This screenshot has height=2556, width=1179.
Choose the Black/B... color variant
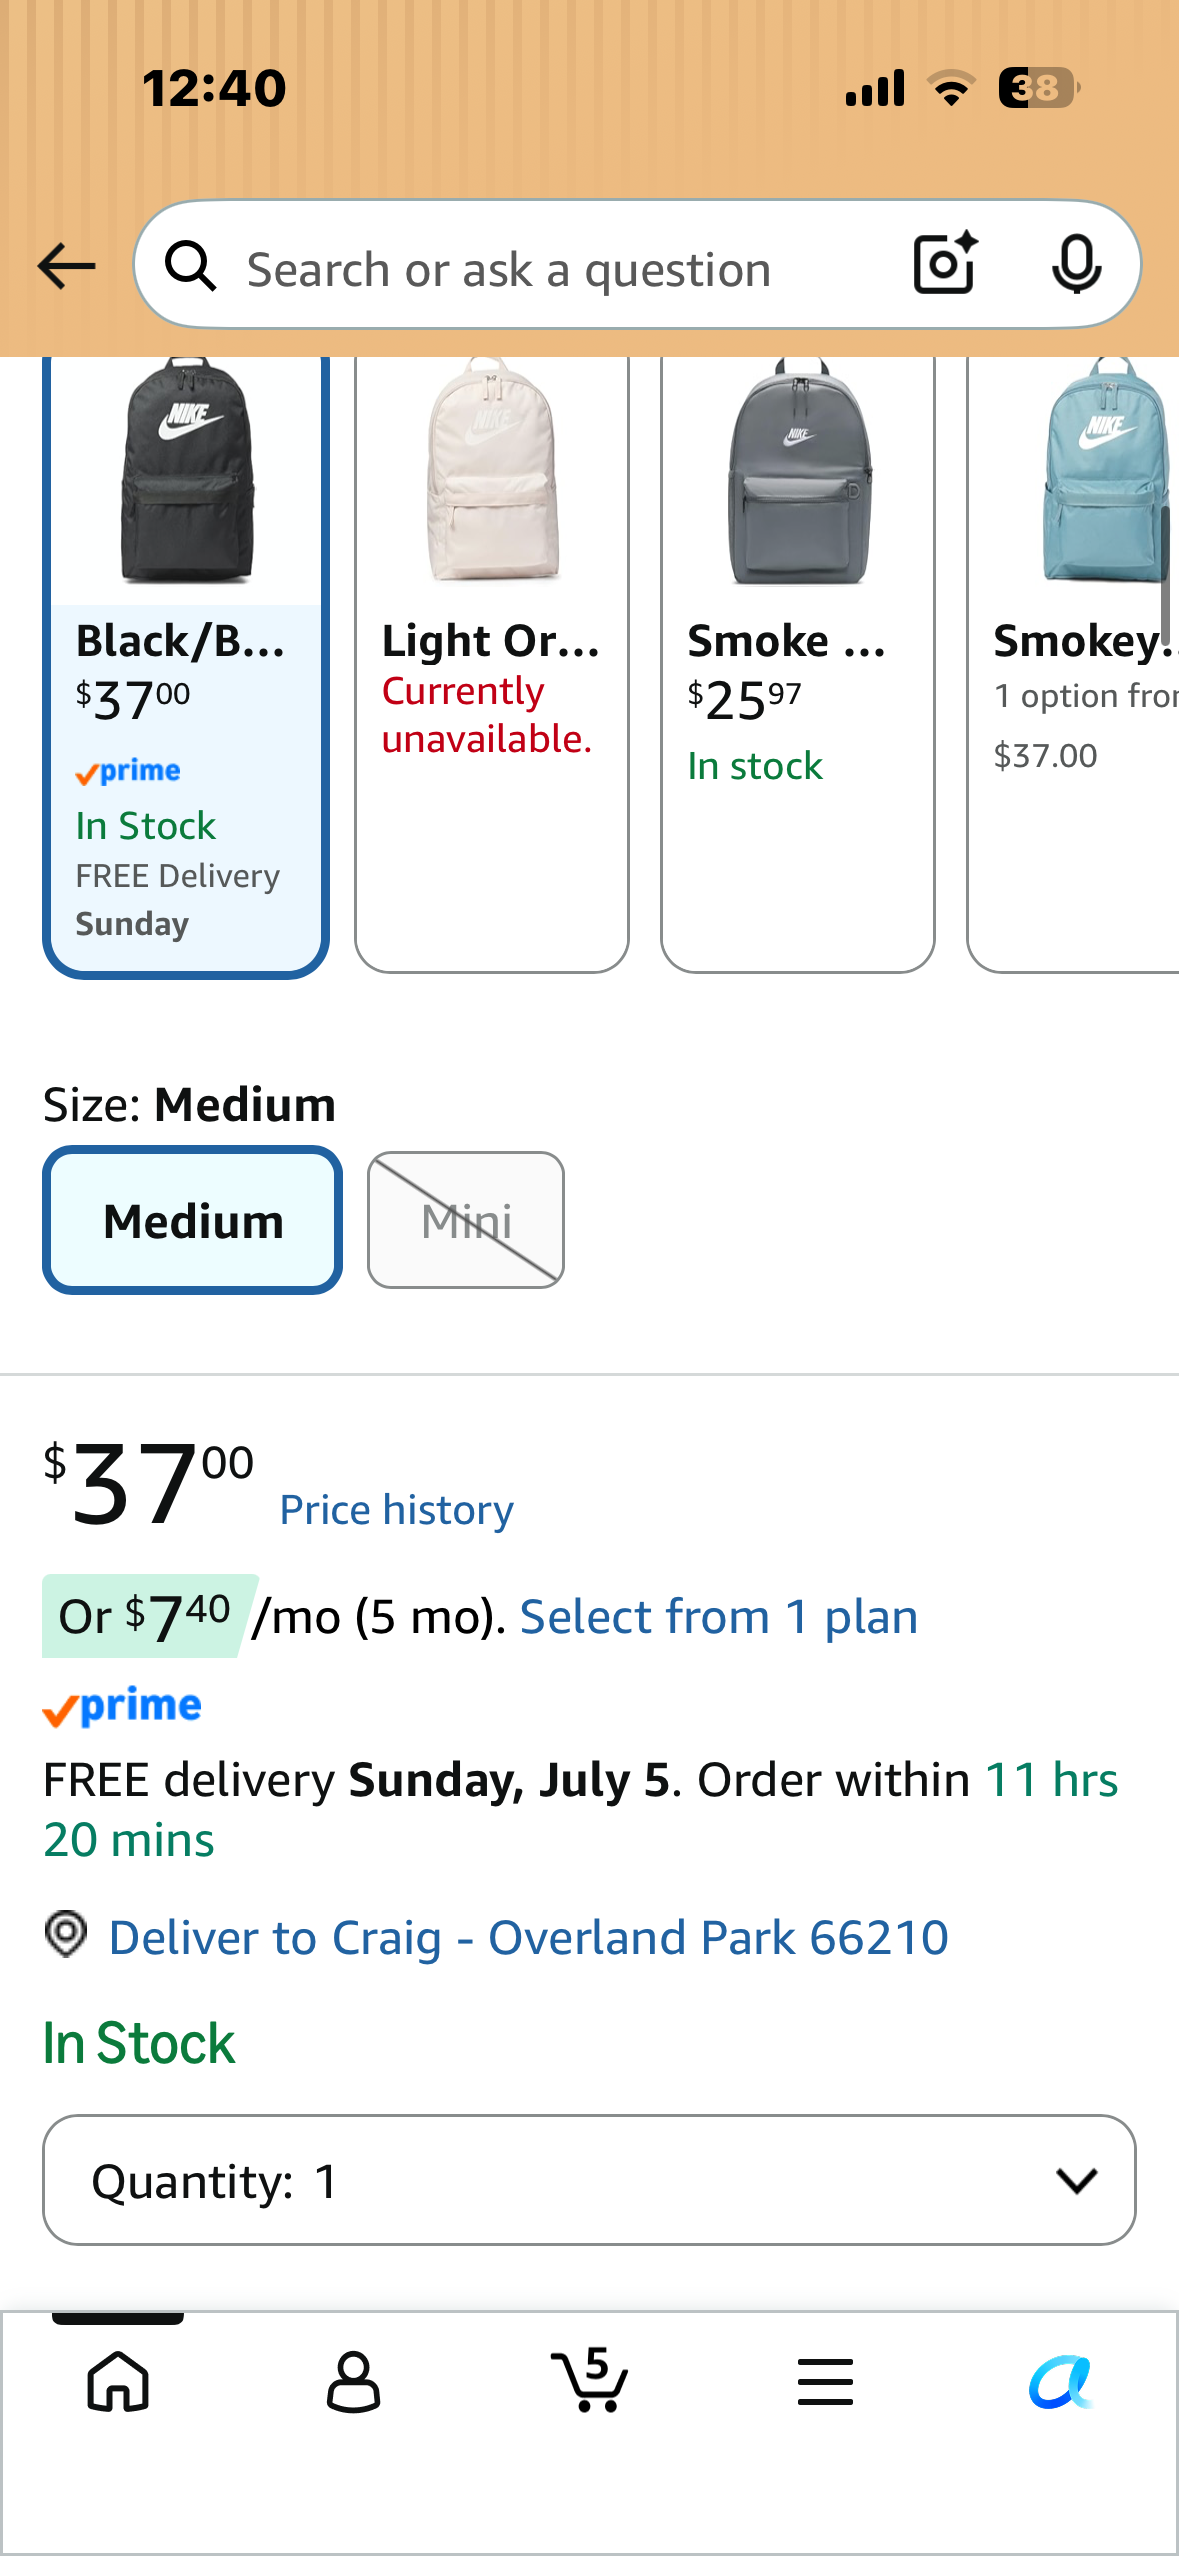click(x=186, y=663)
